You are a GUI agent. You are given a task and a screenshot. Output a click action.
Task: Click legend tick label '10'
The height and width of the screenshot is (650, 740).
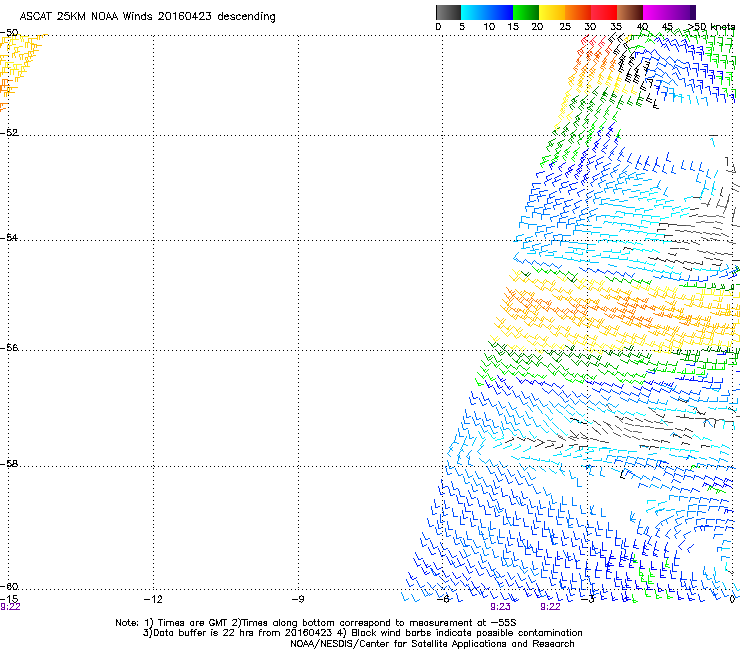[x=489, y=26]
